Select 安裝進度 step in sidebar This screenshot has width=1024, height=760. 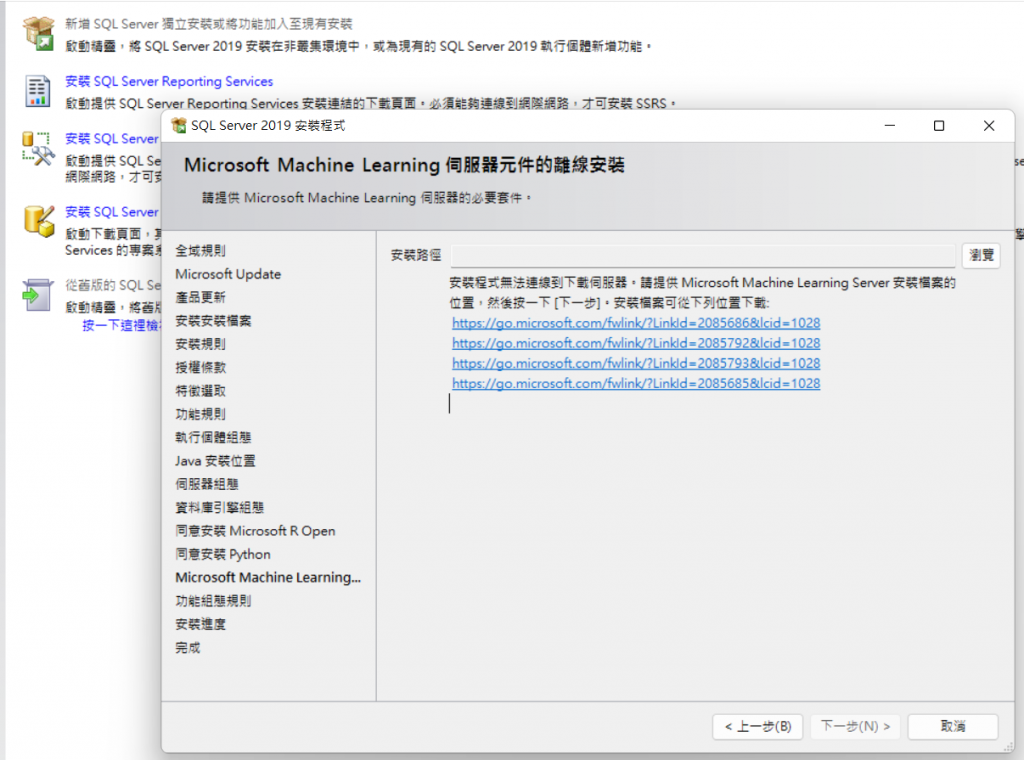click(200, 624)
